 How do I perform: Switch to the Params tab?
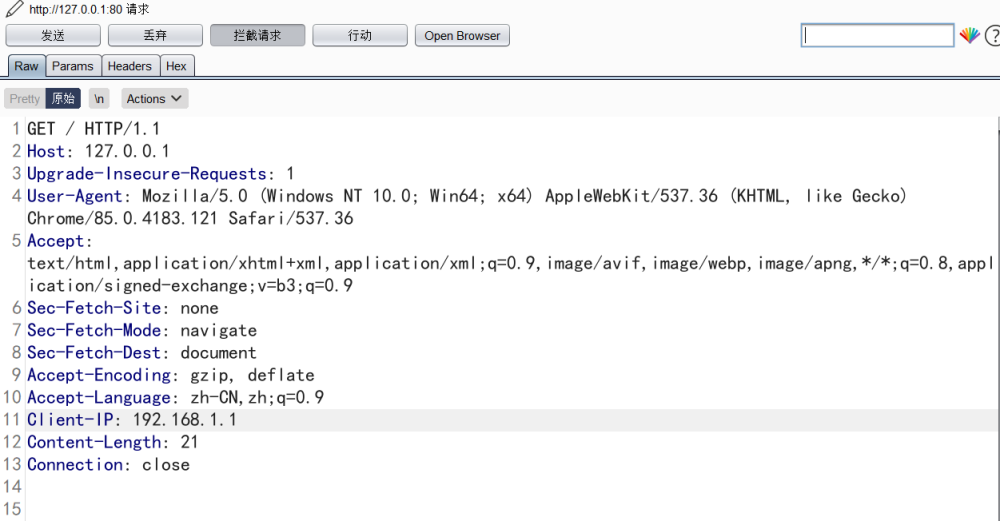[73, 66]
